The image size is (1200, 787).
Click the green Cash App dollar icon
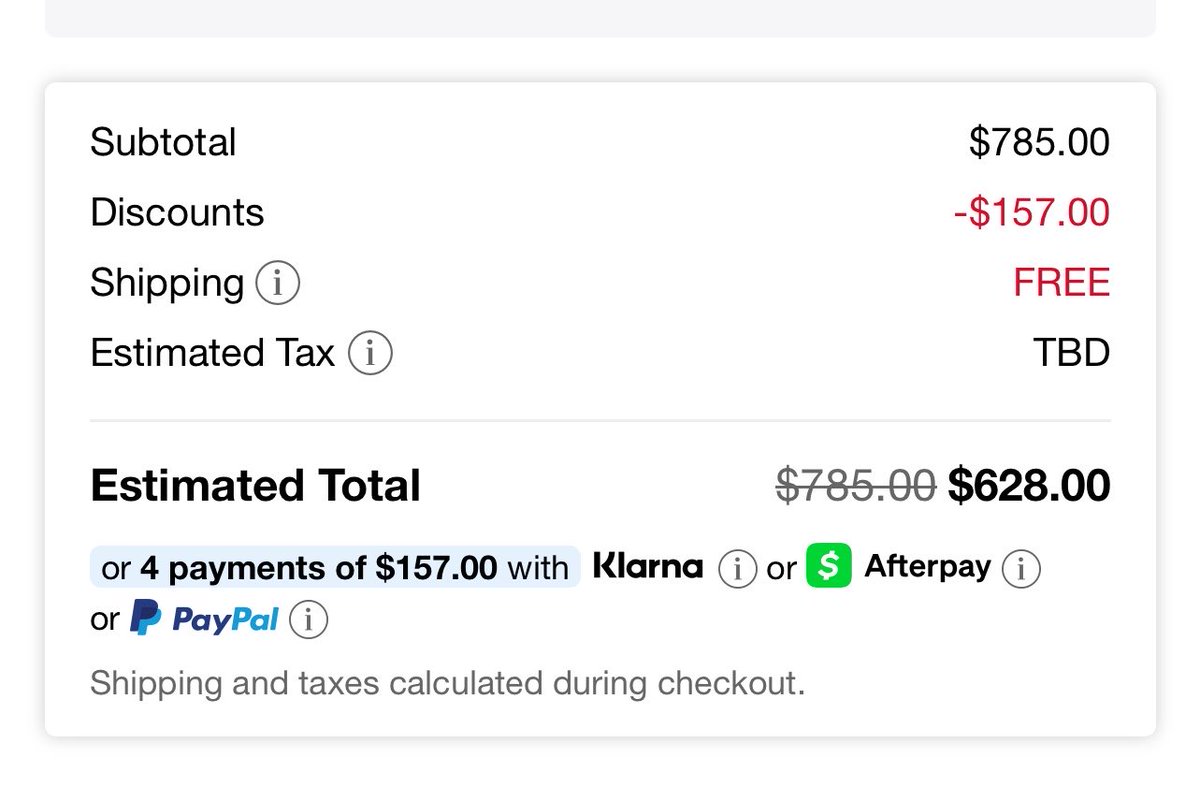[828, 566]
